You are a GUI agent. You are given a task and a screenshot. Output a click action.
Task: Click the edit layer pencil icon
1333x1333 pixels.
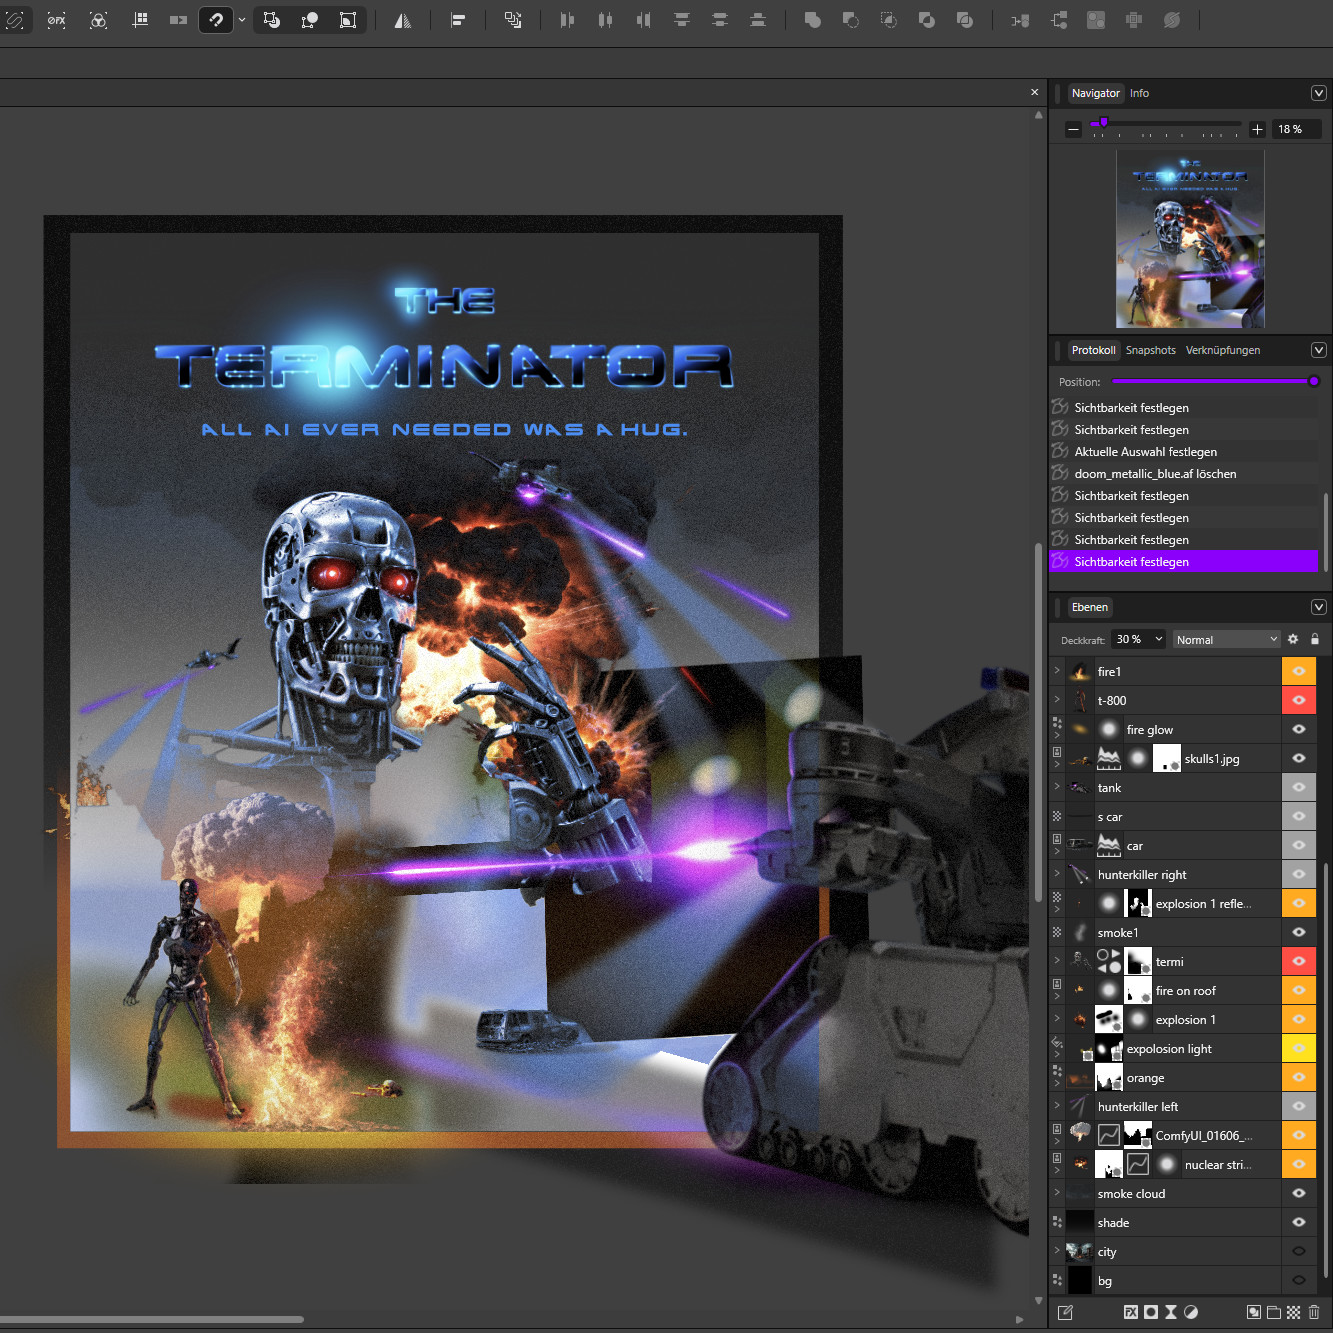[x=1065, y=1312]
